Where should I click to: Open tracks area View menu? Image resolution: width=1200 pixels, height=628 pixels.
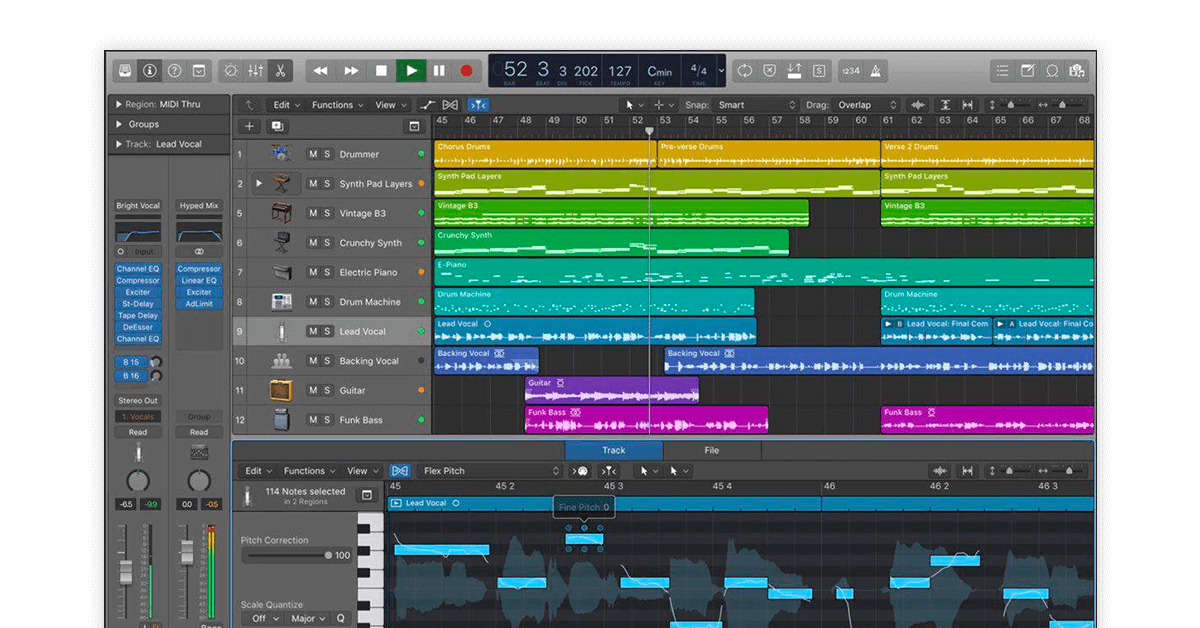tap(390, 105)
